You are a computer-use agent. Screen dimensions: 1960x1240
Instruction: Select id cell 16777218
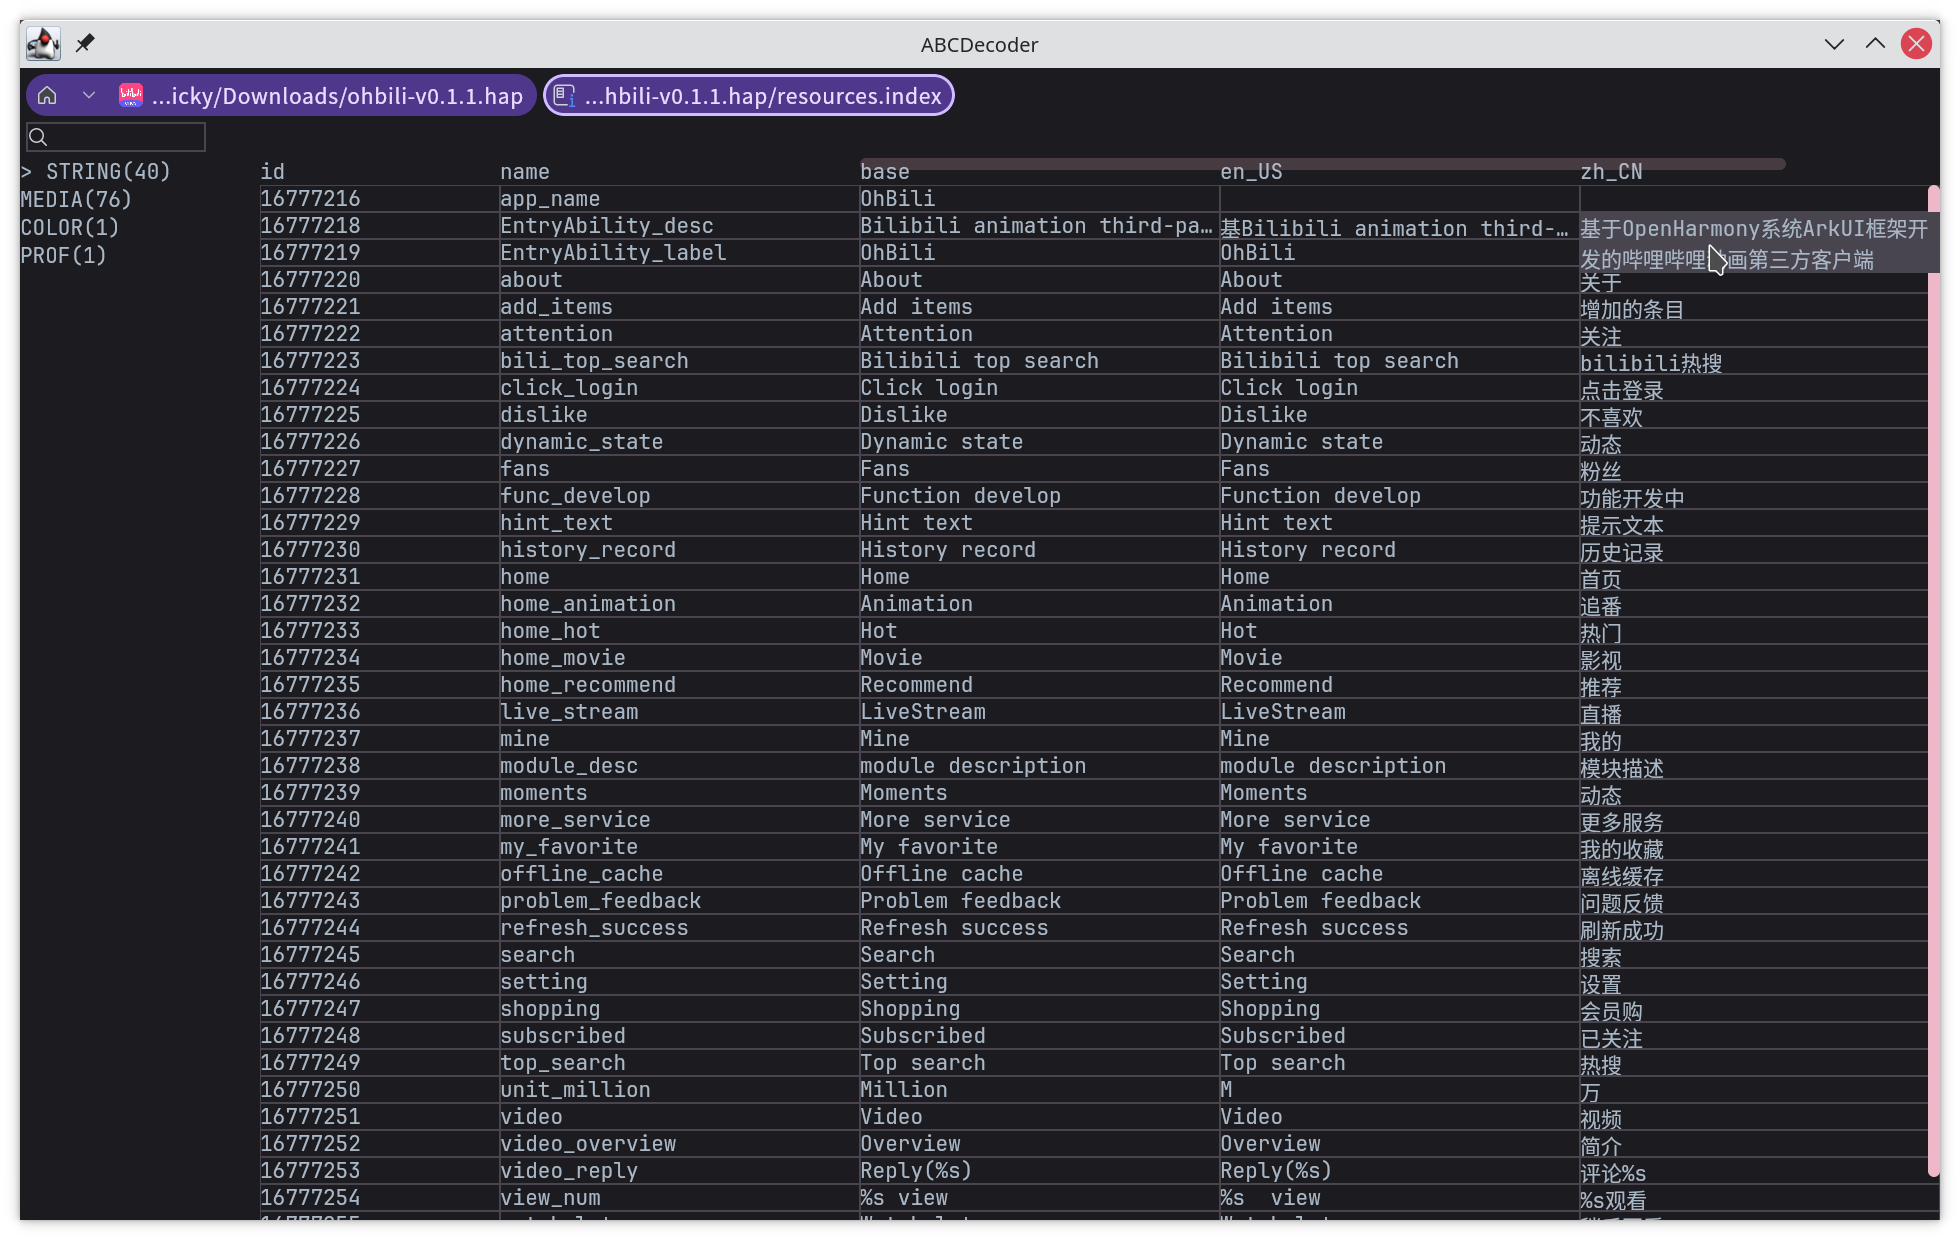tap(380, 225)
